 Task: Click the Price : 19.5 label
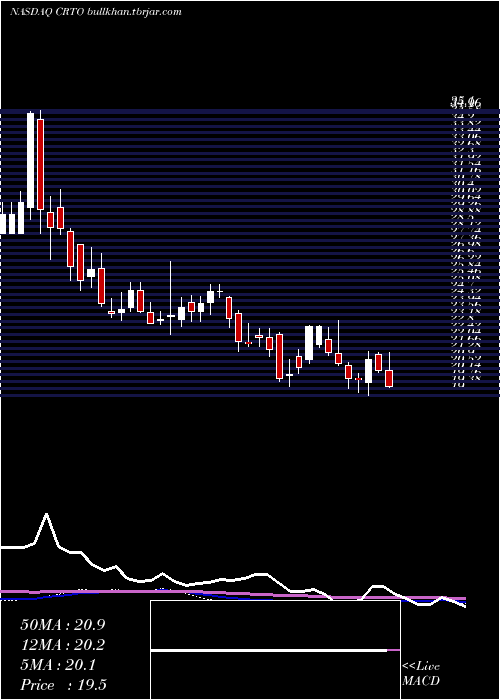pos(63,685)
